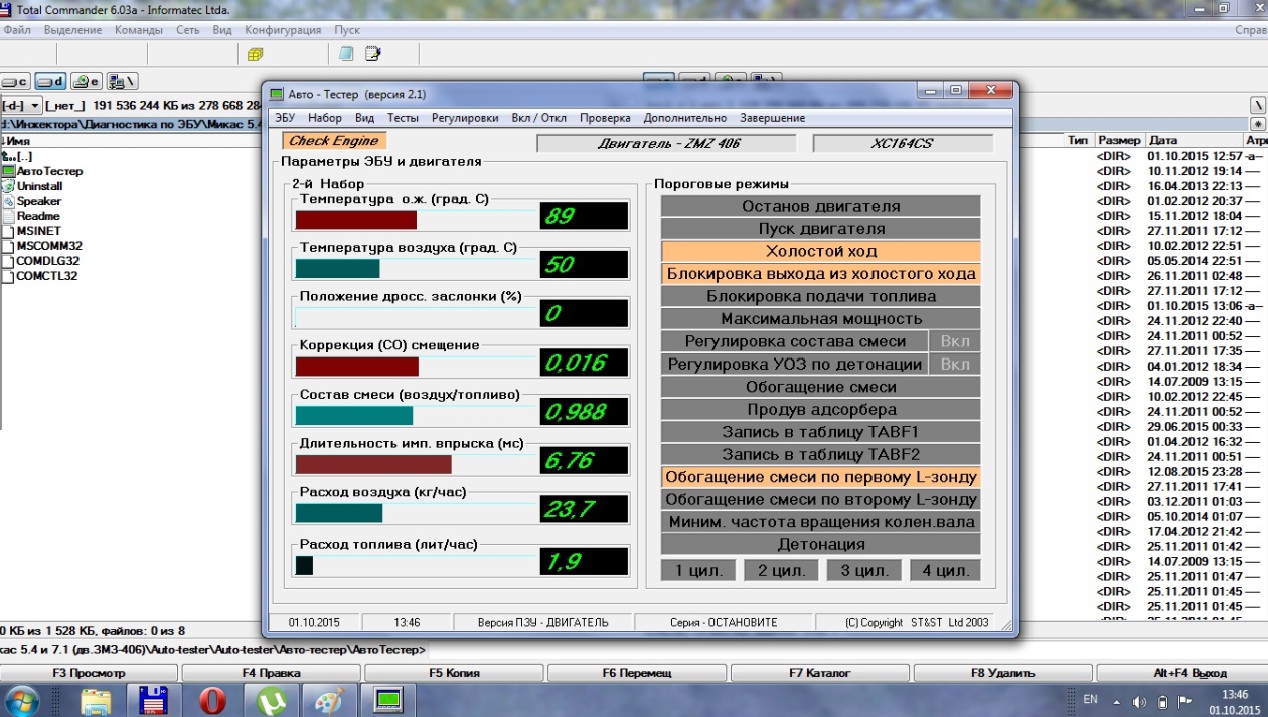Open the Проверка menu
1268x717 pixels.
[606, 118]
